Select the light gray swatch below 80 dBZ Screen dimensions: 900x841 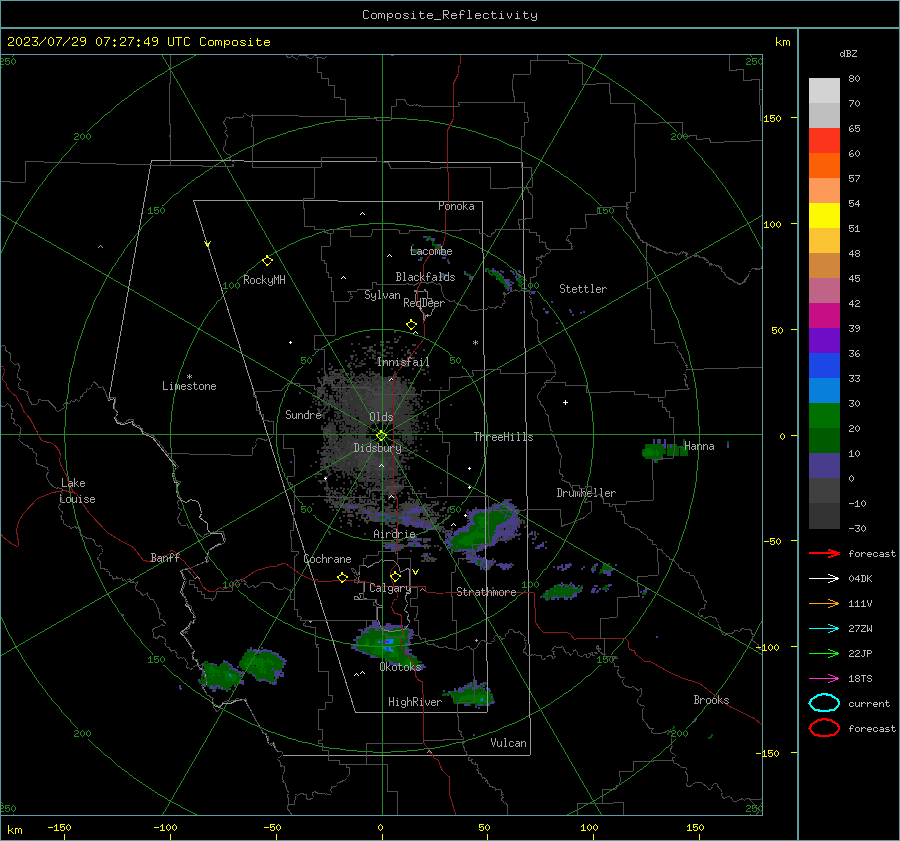pos(824,91)
